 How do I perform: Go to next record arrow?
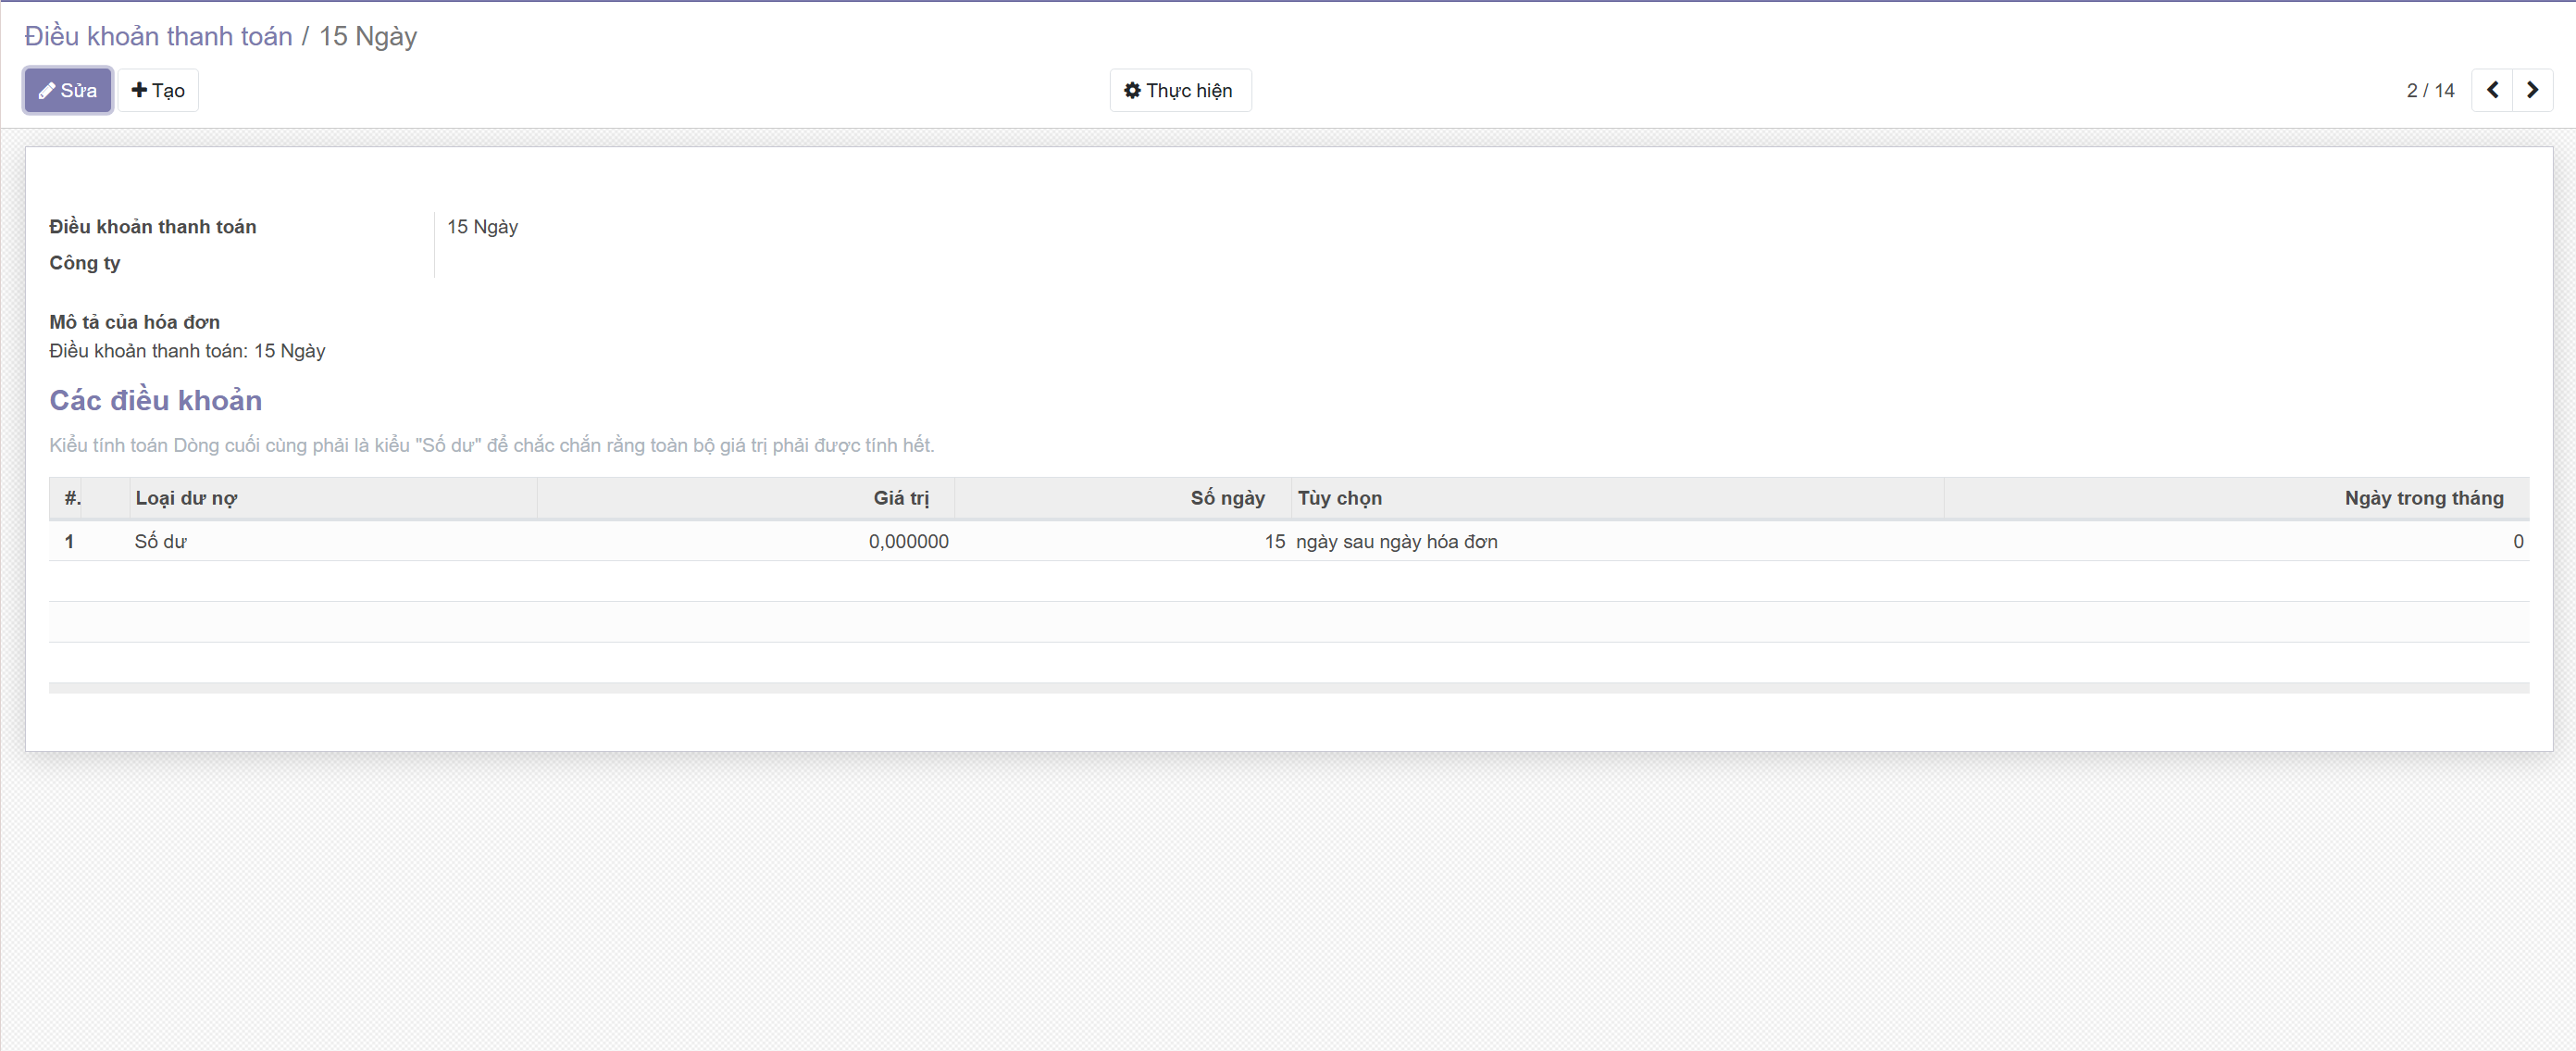[x=2532, y=90]
